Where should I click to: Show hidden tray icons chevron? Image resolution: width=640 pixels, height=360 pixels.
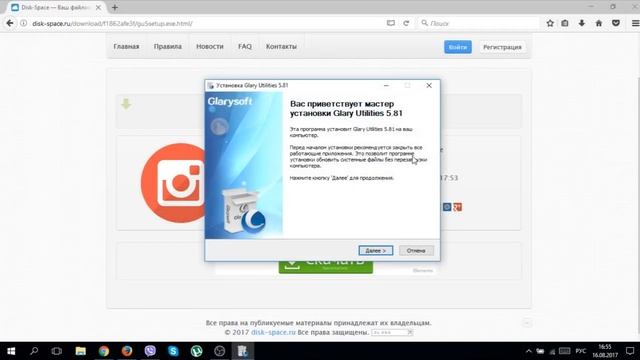click(529, 351)
